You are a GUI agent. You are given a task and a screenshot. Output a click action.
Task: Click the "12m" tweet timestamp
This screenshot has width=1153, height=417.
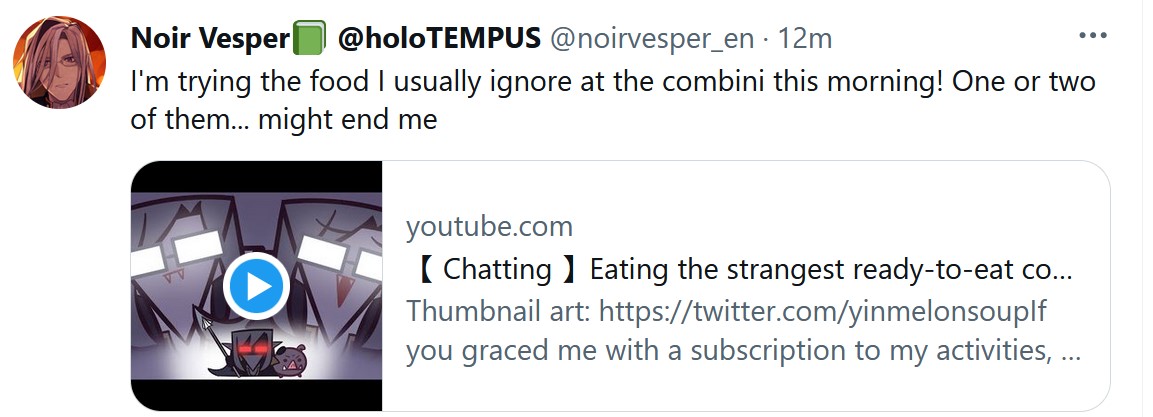pyautogui.click(x=805, y=38)
